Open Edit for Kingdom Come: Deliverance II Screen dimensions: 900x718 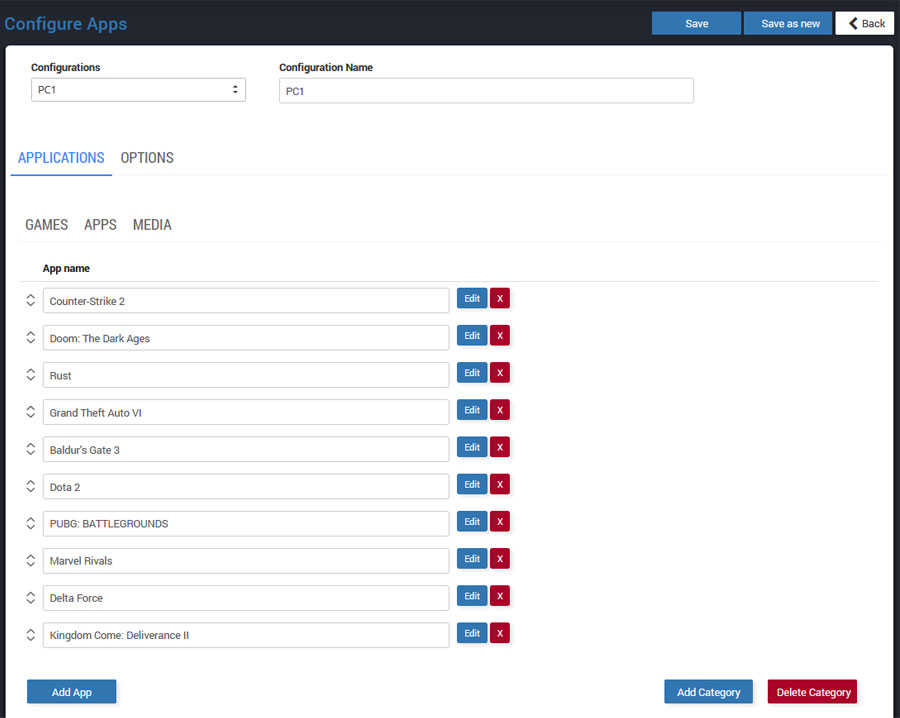pos(472,633)
